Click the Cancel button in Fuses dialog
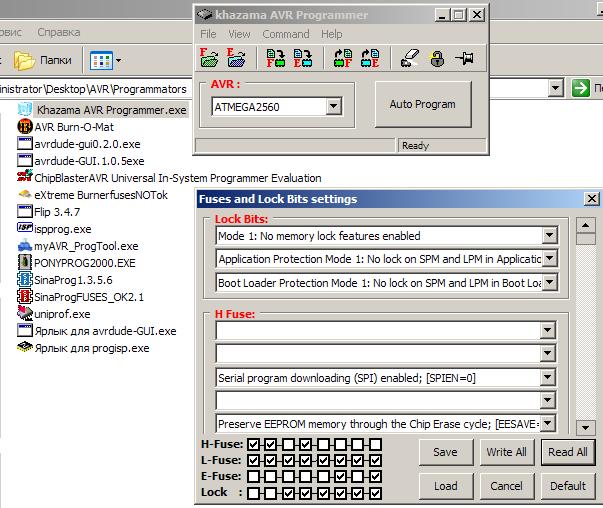 (506, 486)
